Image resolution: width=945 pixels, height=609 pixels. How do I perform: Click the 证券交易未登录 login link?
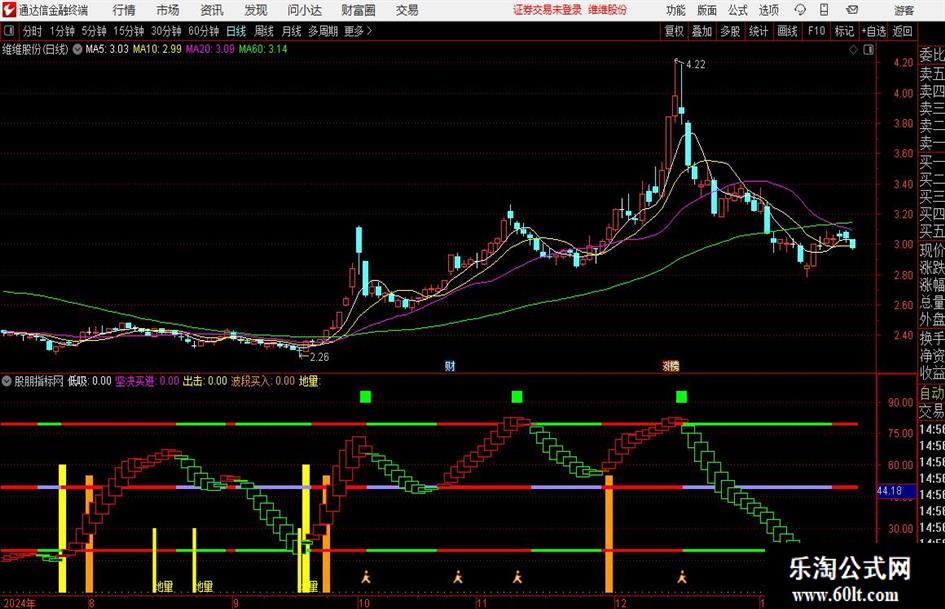(547, 10)
